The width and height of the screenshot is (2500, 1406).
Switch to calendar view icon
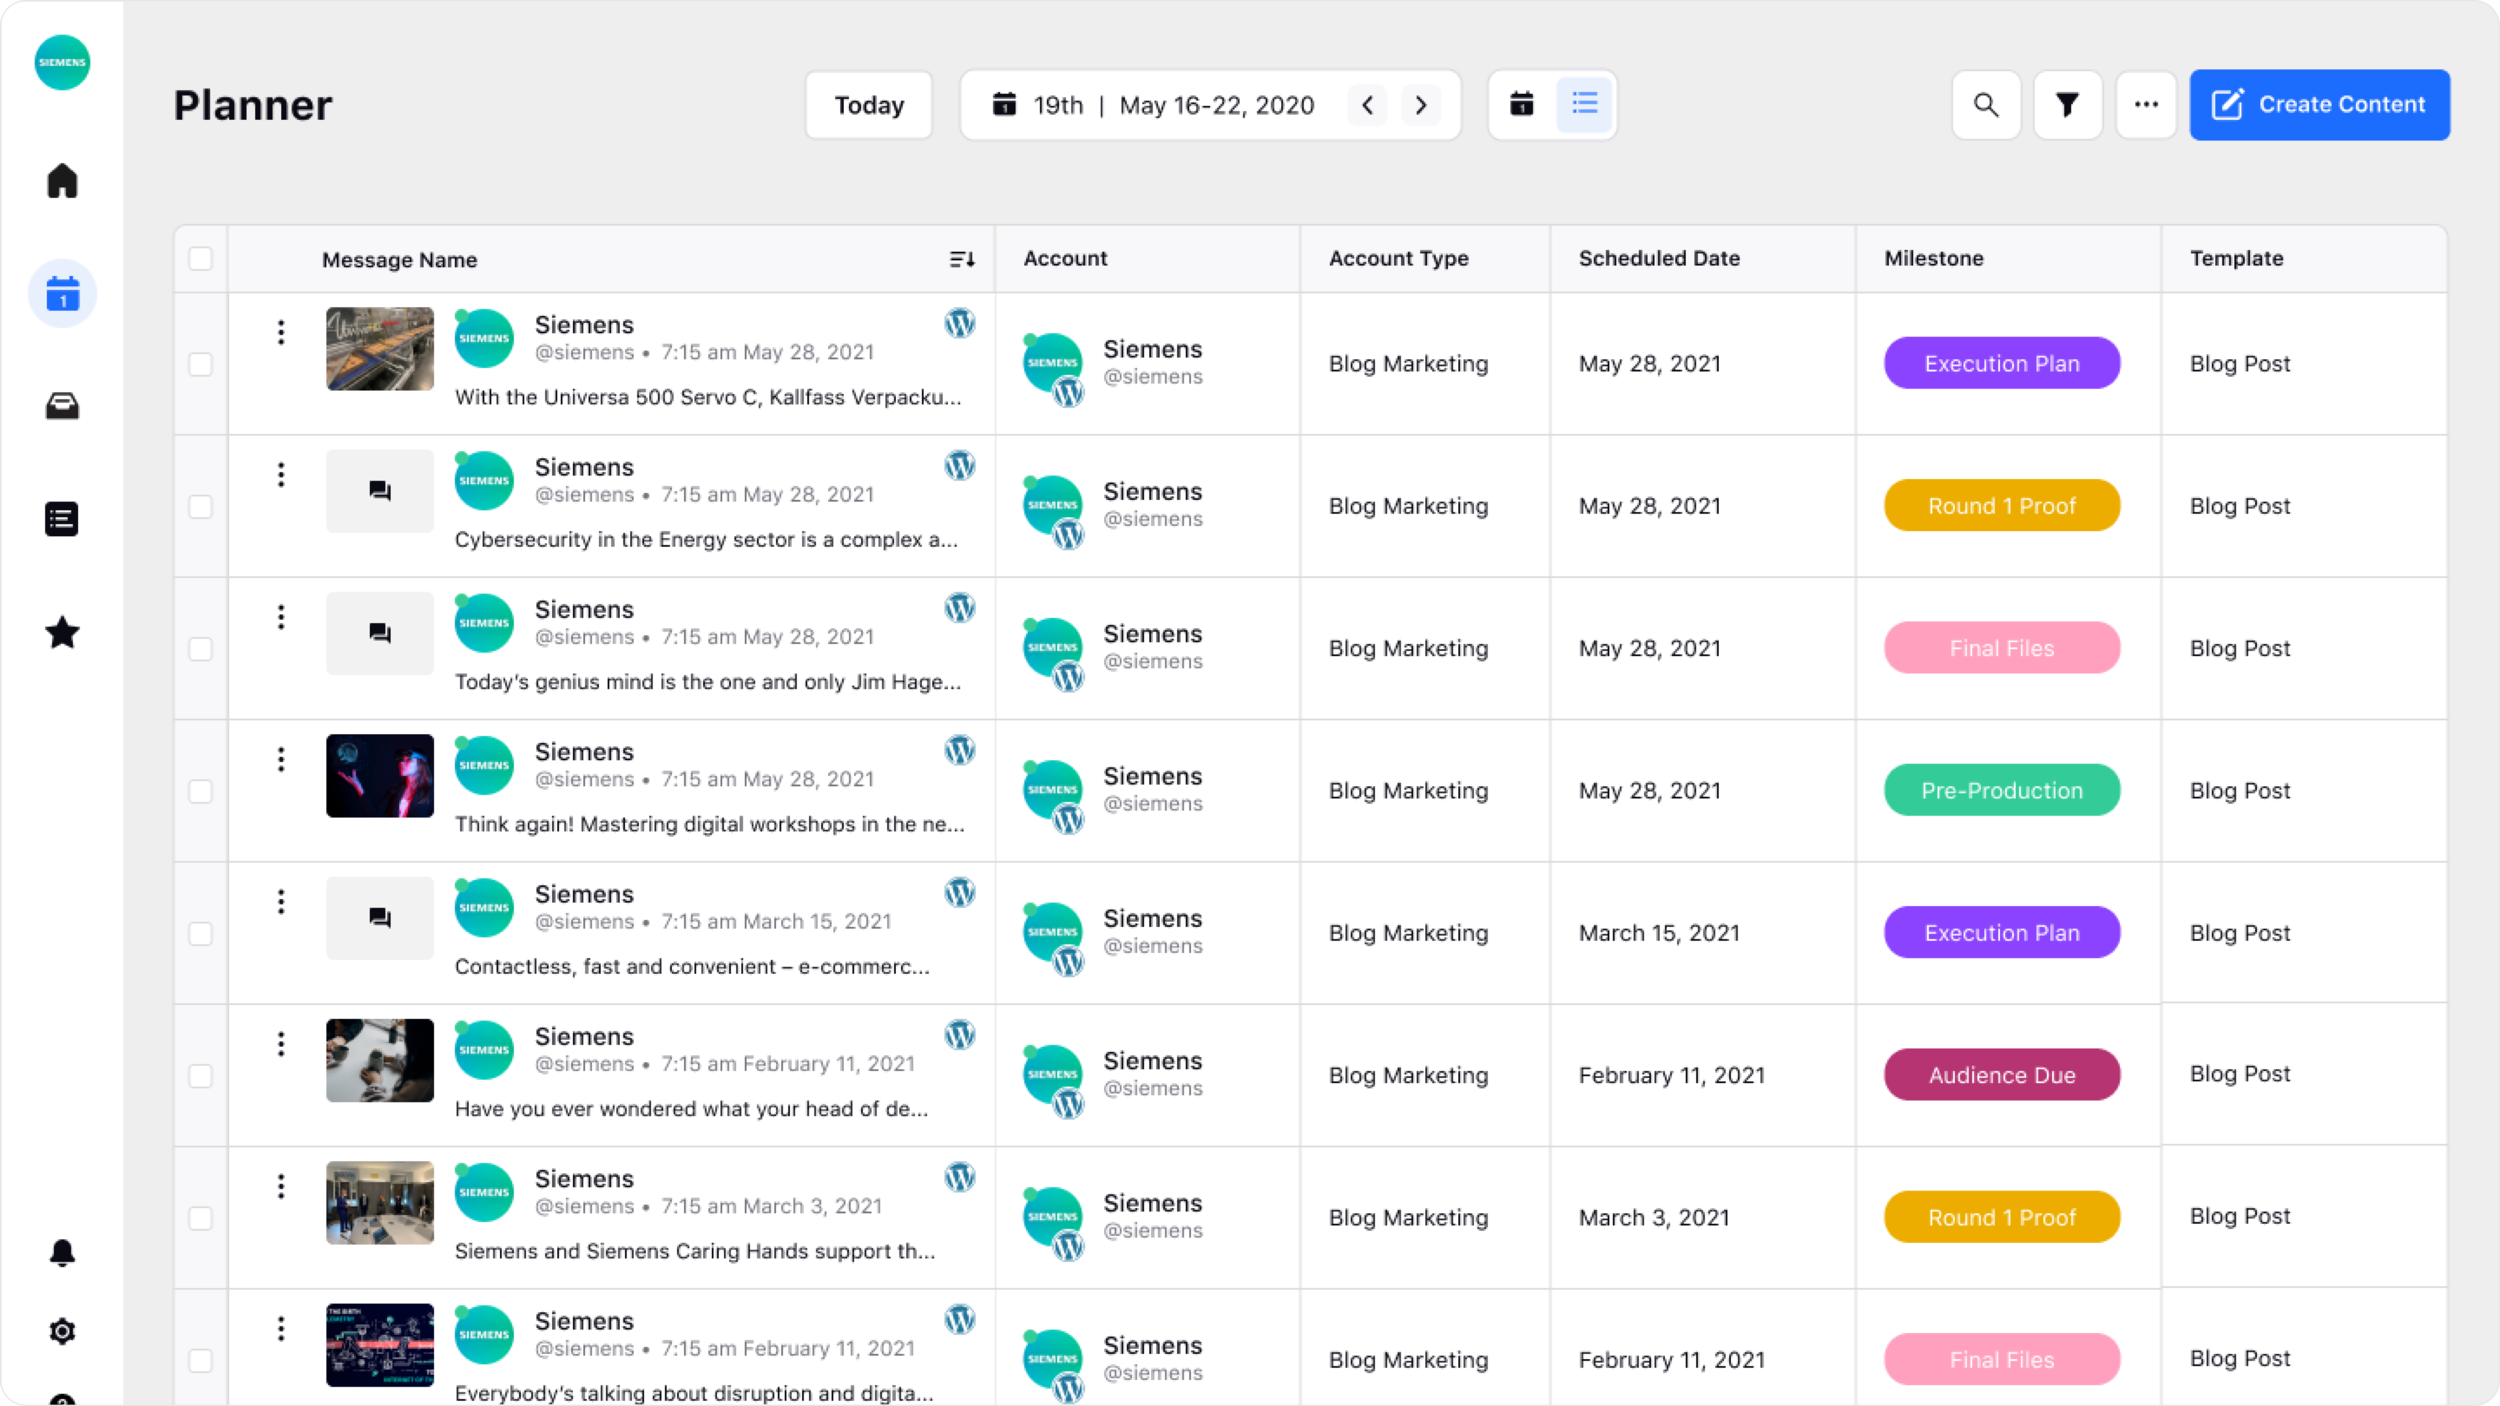[1522, 104]
